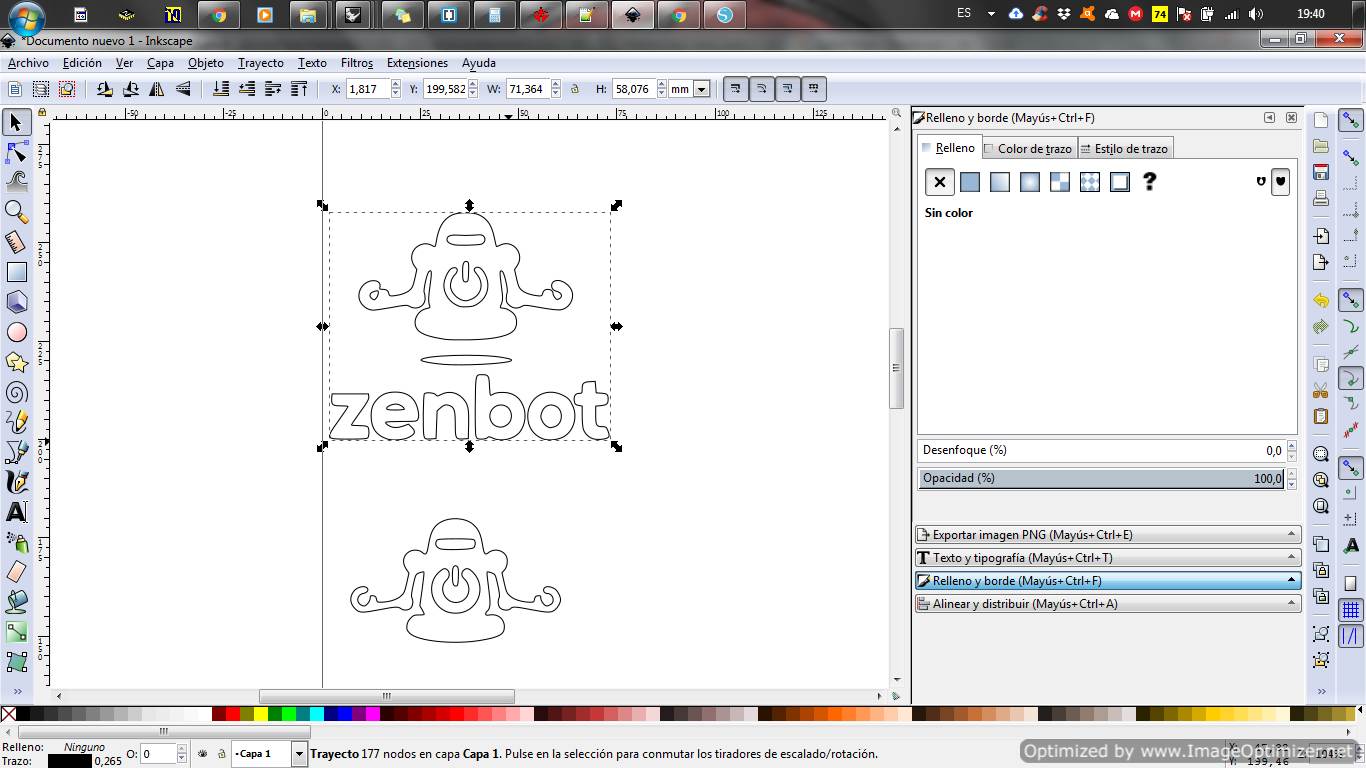Expand more tools chevron in toolbox
Screen dimensions: 1366x768
click(16, 692)
